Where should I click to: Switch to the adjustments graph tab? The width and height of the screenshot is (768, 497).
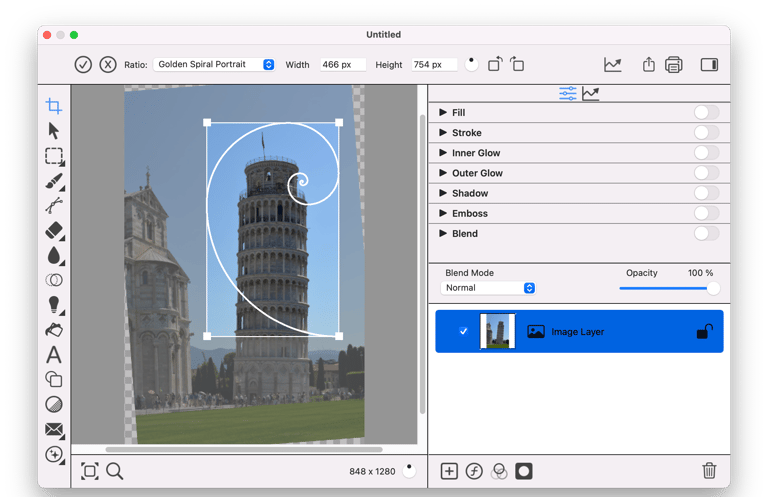[591, 94]
